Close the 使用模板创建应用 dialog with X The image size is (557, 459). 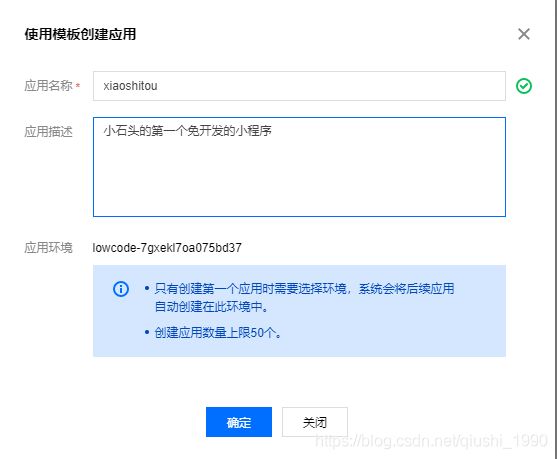coord(524,34)
